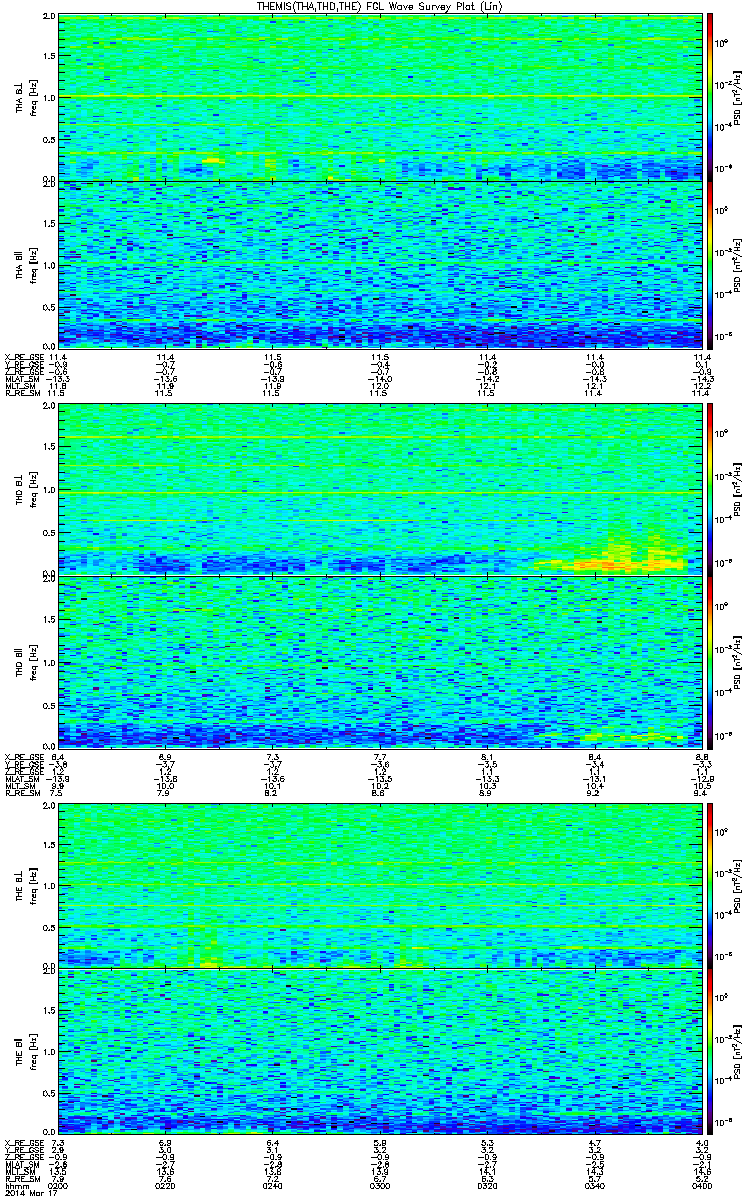The image size is (750, 1200).
Task: Click the THA B-perp color bar
Action: [711, 97]
